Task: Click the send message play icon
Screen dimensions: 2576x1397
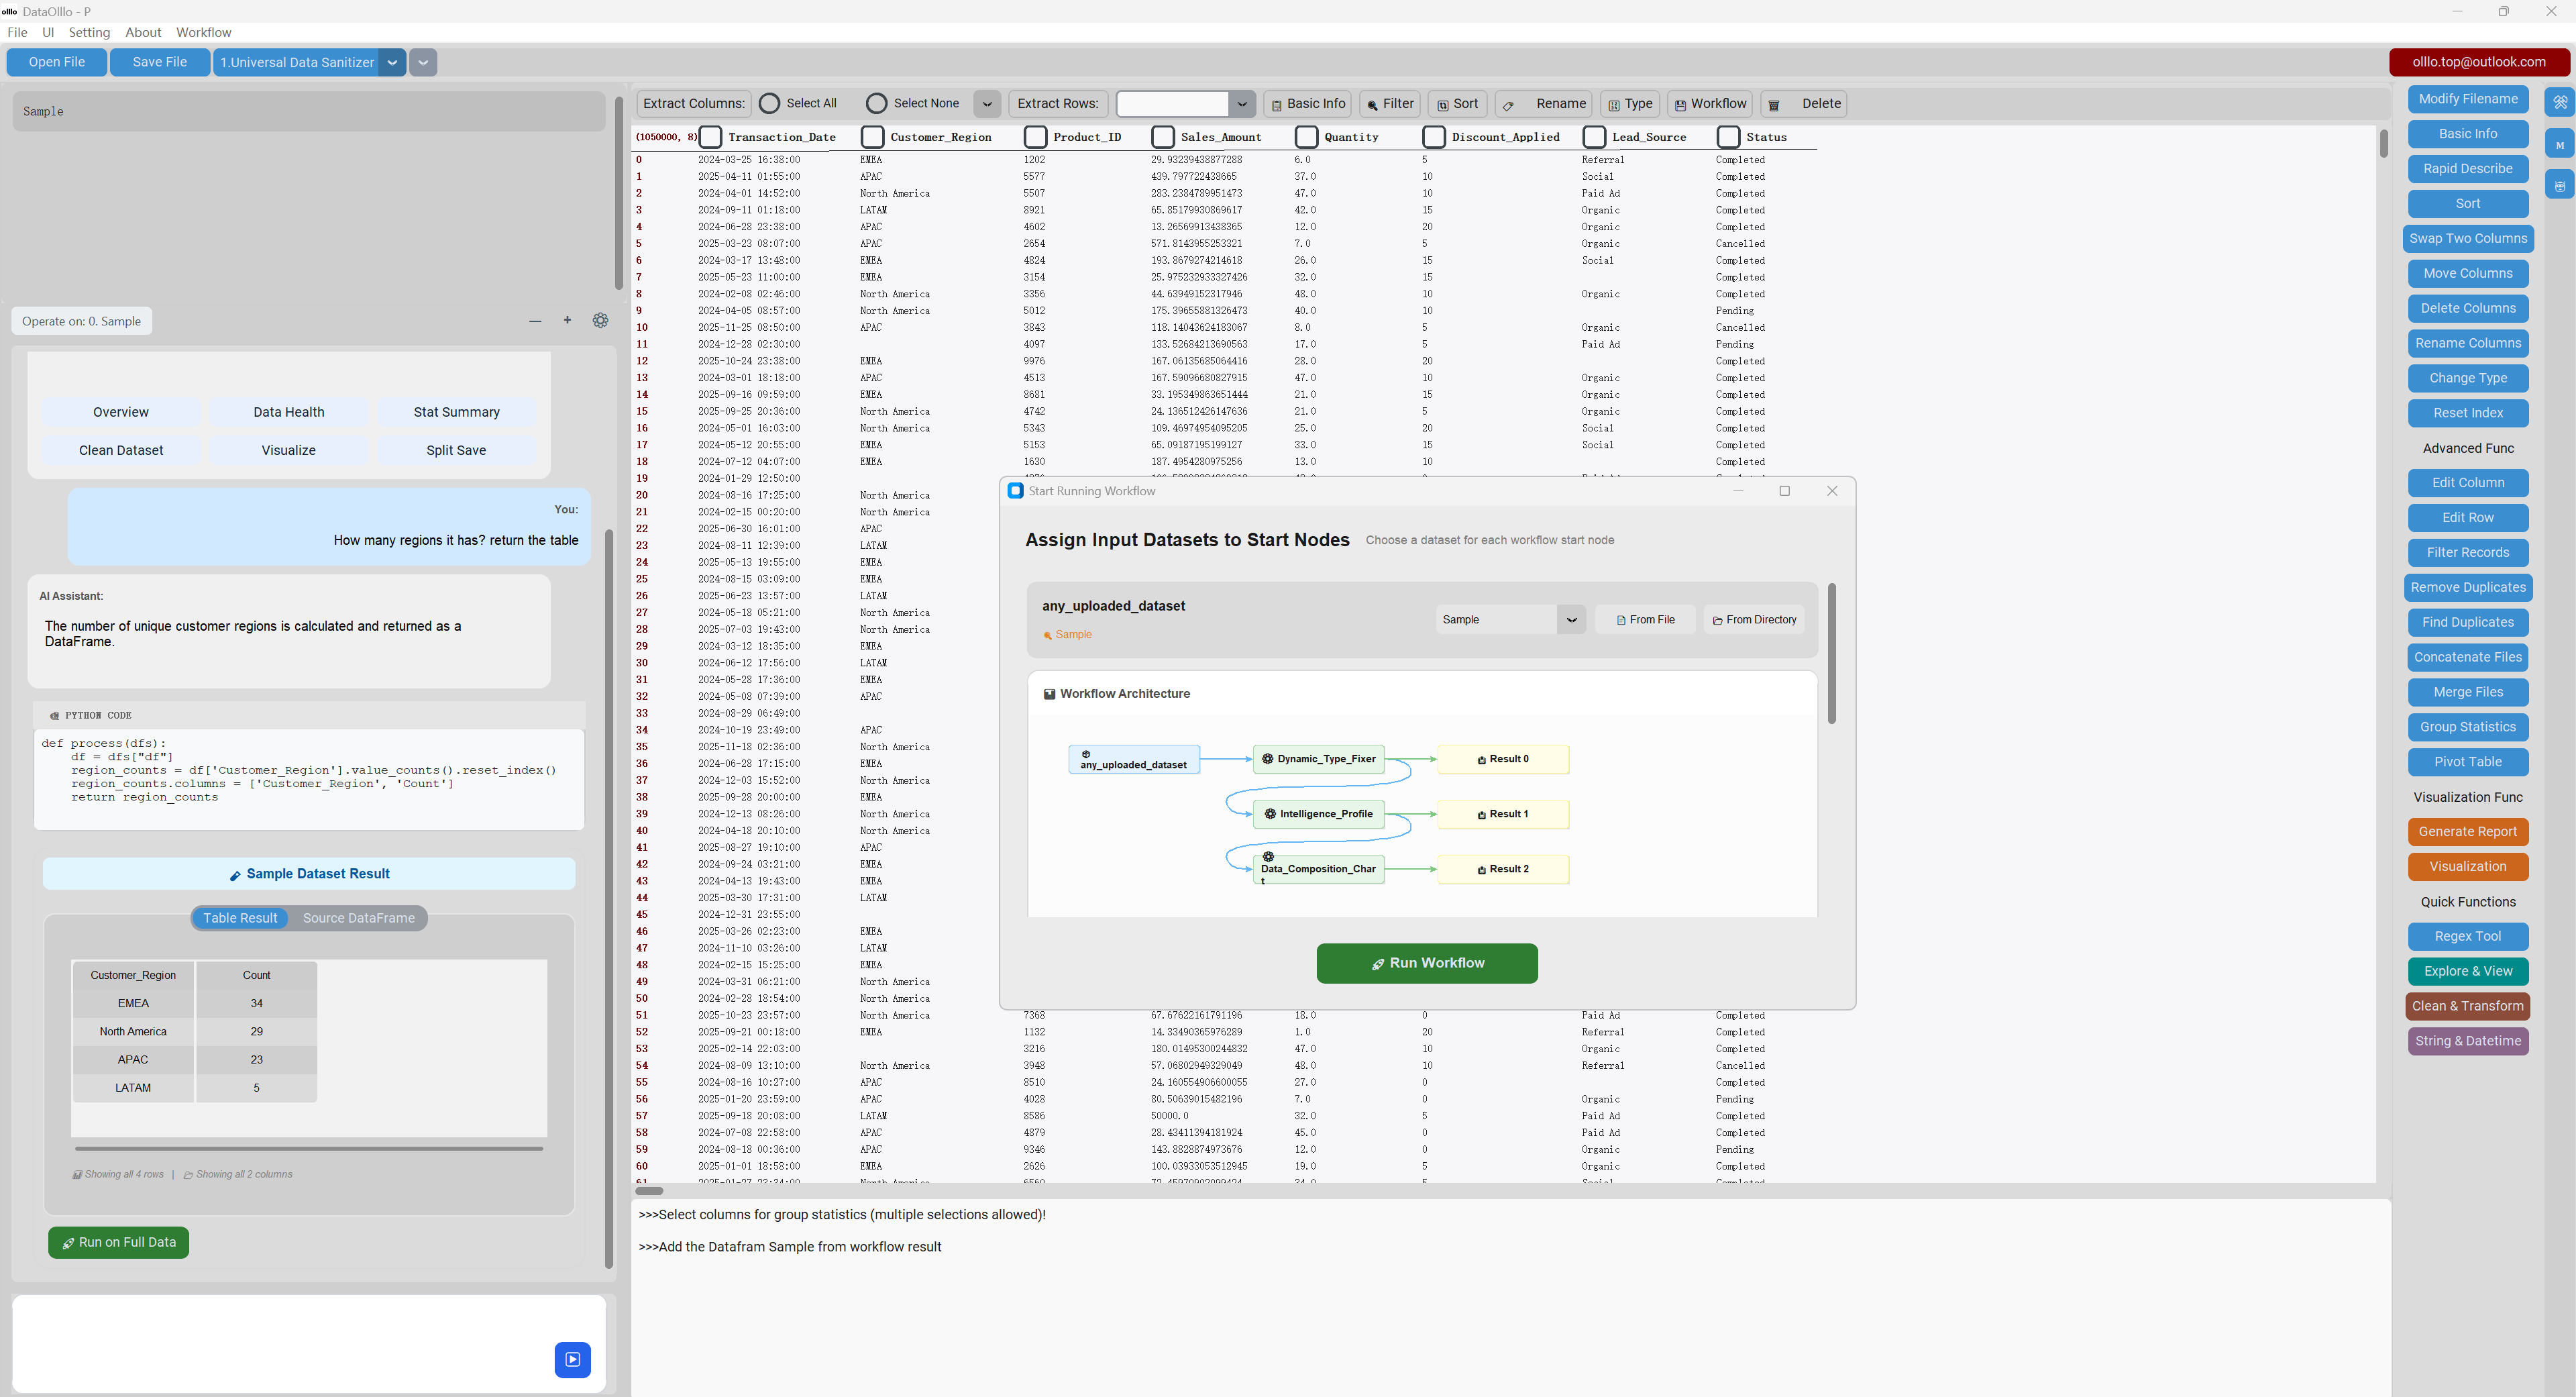Action: (572, 1359)
